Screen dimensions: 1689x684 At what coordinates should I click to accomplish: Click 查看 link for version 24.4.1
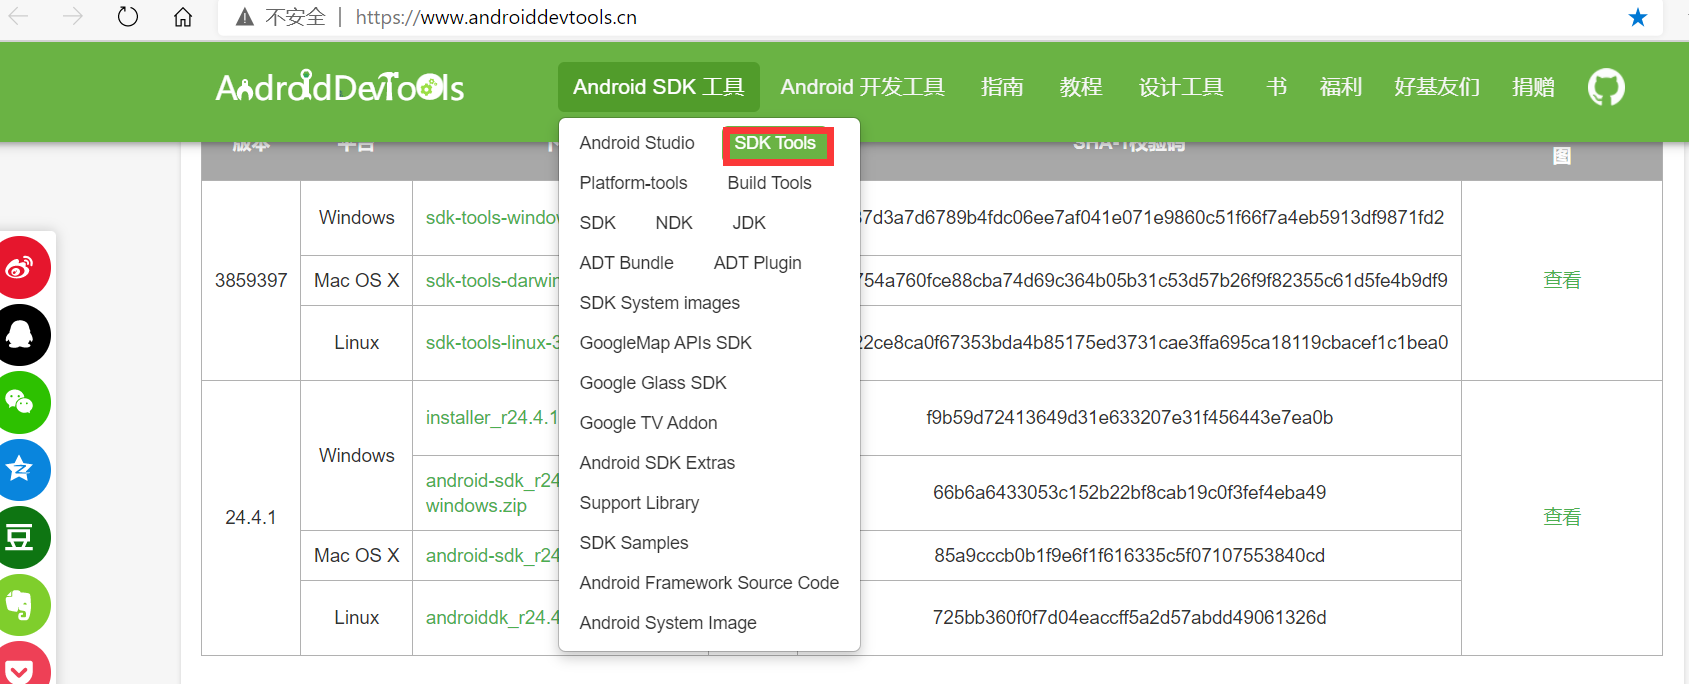click(x=1562, y=517)
